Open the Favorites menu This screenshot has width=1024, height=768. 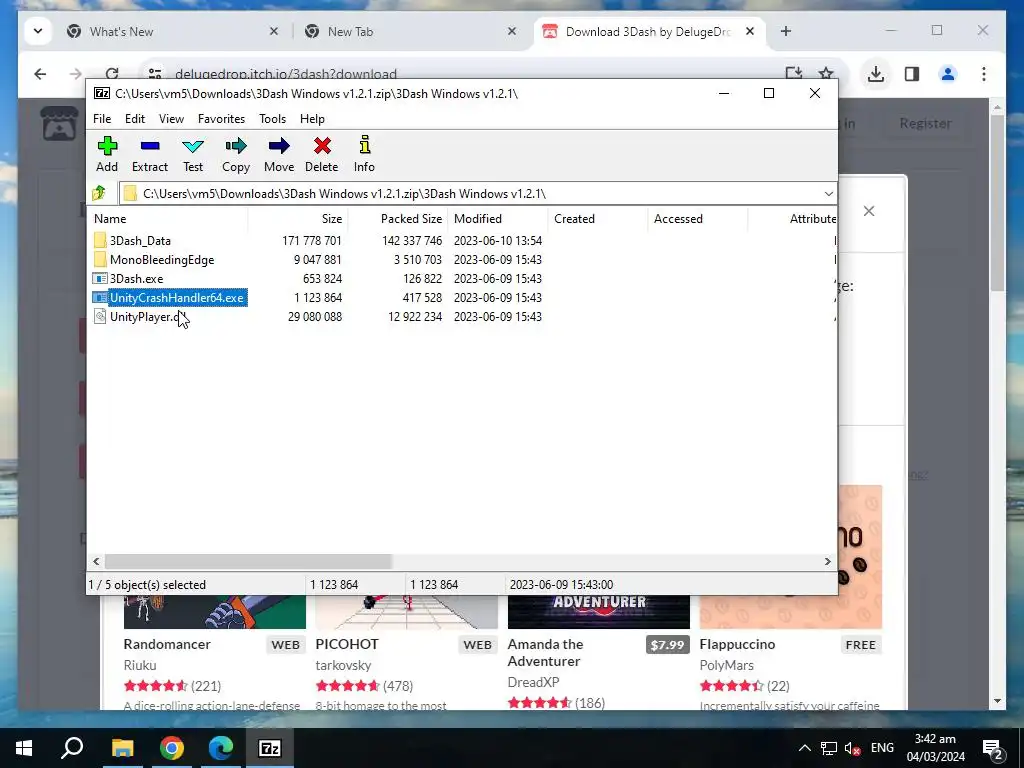(x=221, y=119)
